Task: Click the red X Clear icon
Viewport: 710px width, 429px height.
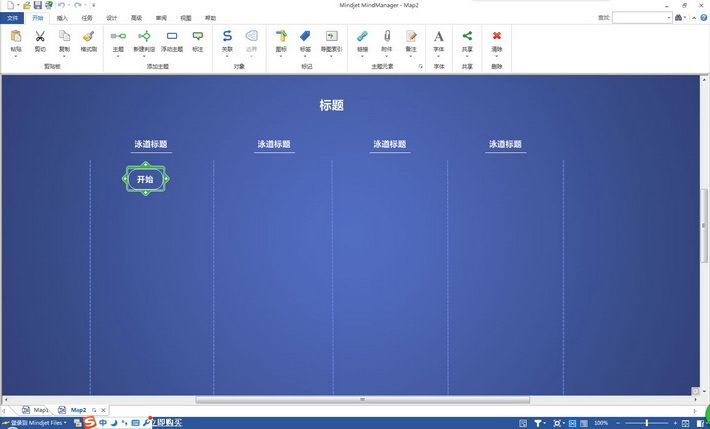Action: [497, 35]
